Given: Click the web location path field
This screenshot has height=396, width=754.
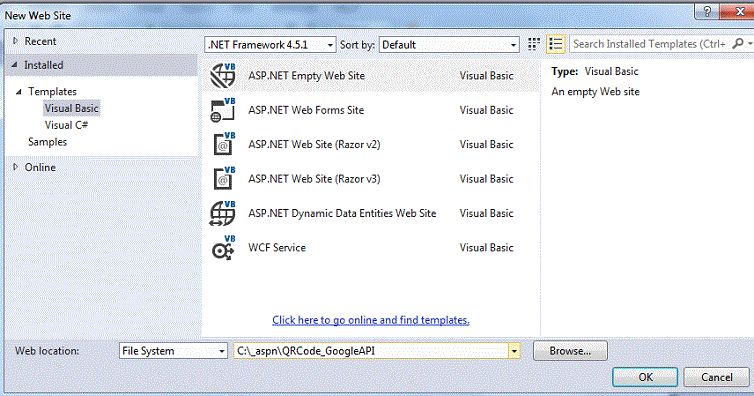Looking at the screenshot, I should pos(371,351).
